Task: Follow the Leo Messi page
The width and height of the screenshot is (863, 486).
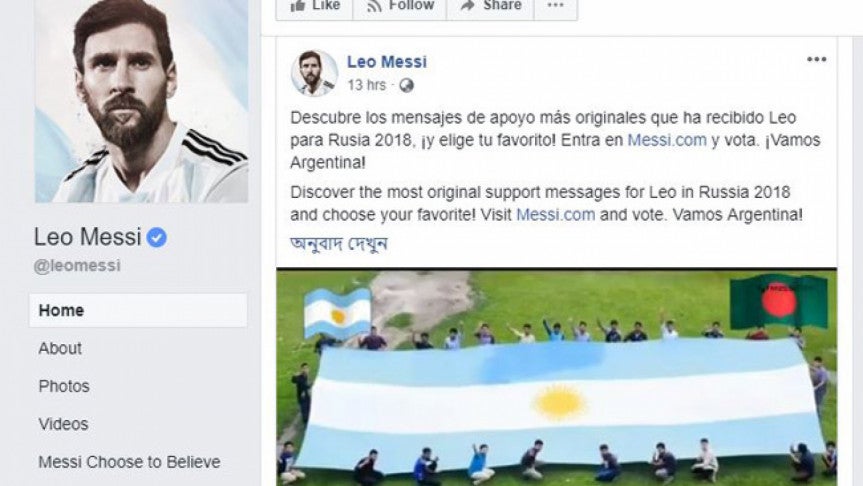Action: click(x=400, y=7)
